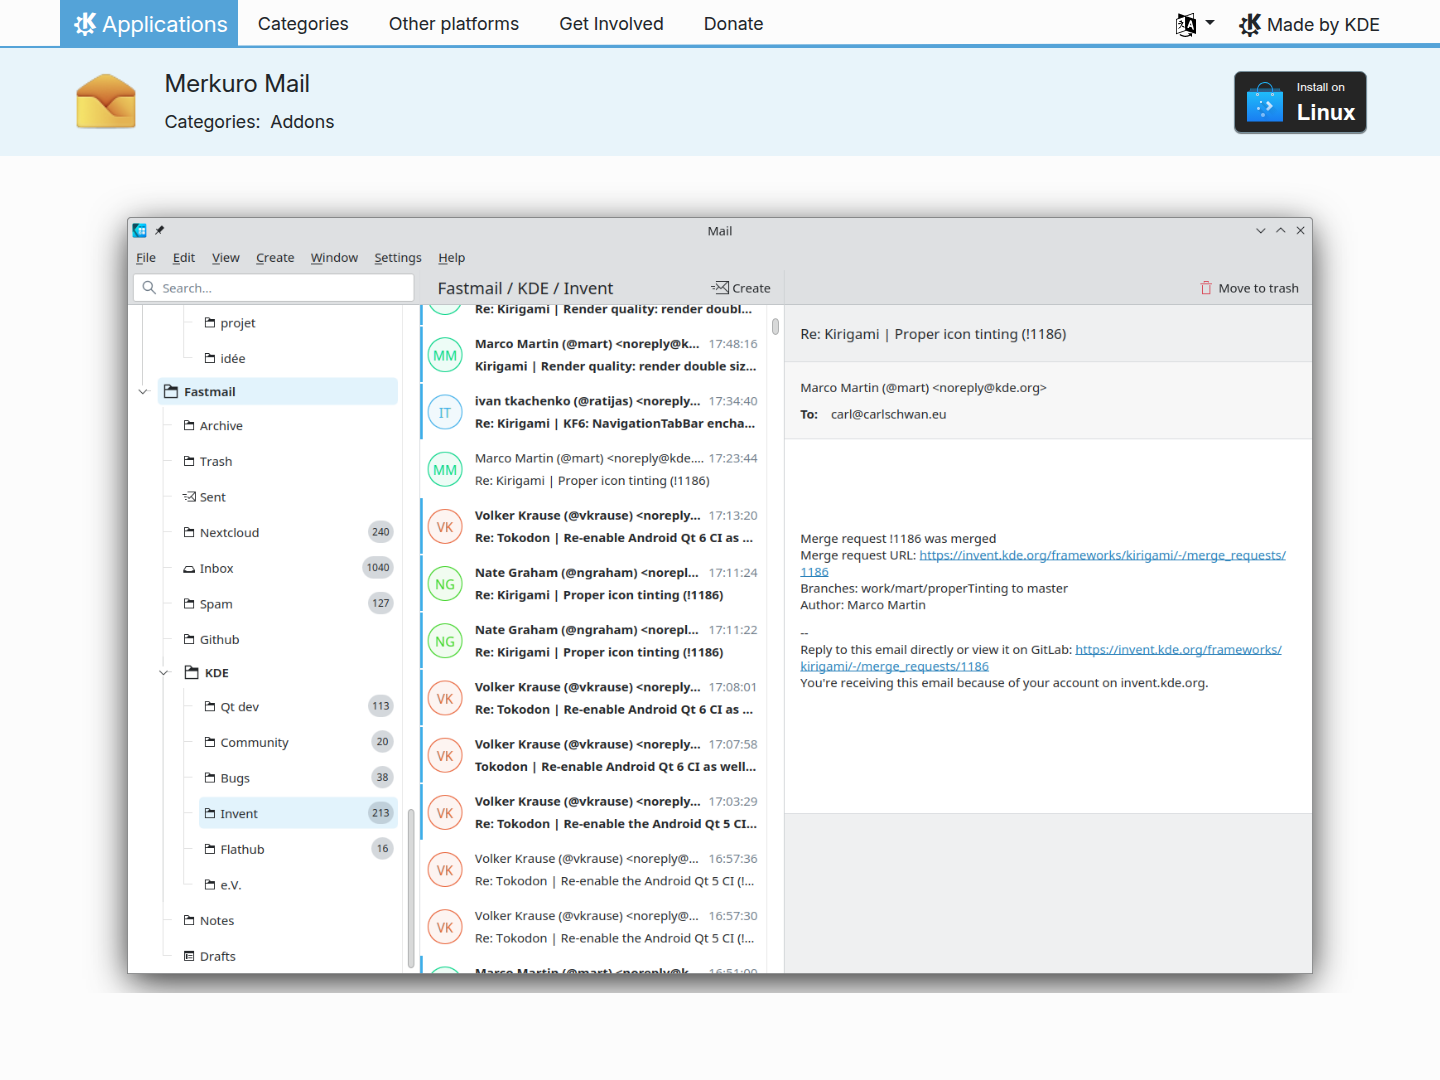Click the Github folder icon
Screen dimensions: 1440x1080
pos(189,639)
